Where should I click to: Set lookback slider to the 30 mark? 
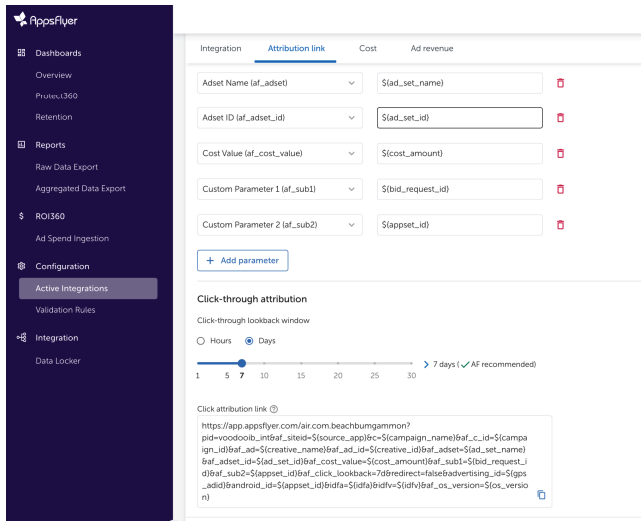(411, 363)
